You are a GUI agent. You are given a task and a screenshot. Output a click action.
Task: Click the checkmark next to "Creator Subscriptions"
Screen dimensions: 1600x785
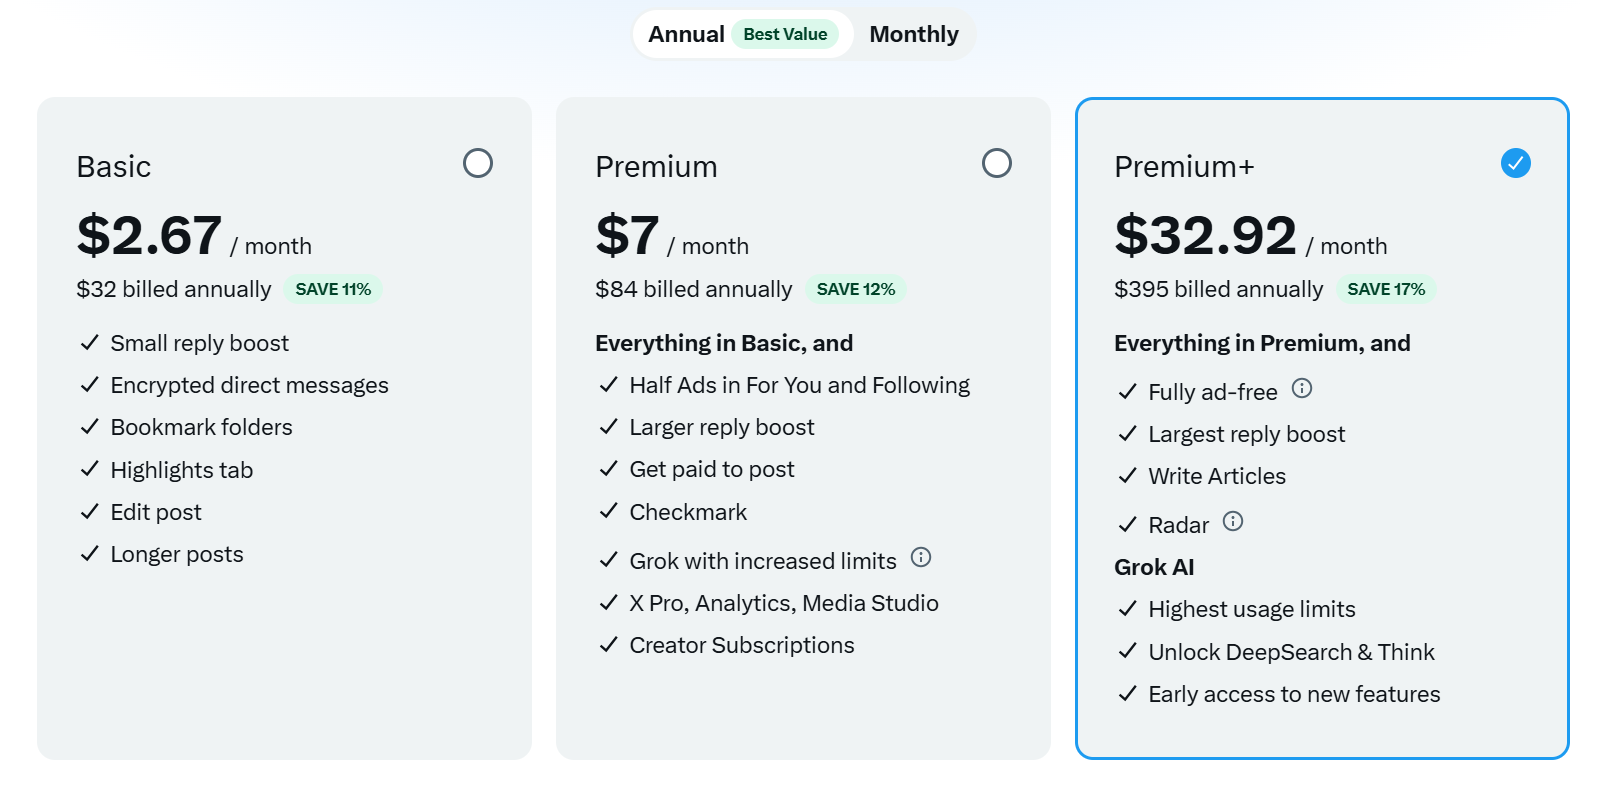pos(608,645)
